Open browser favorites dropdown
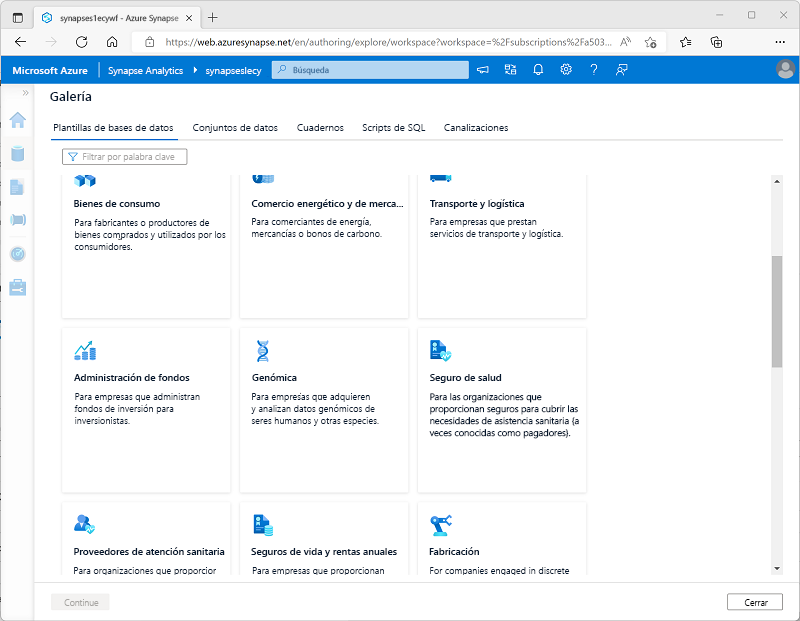This screenshot has width=800, height=621. click(685, 42)
